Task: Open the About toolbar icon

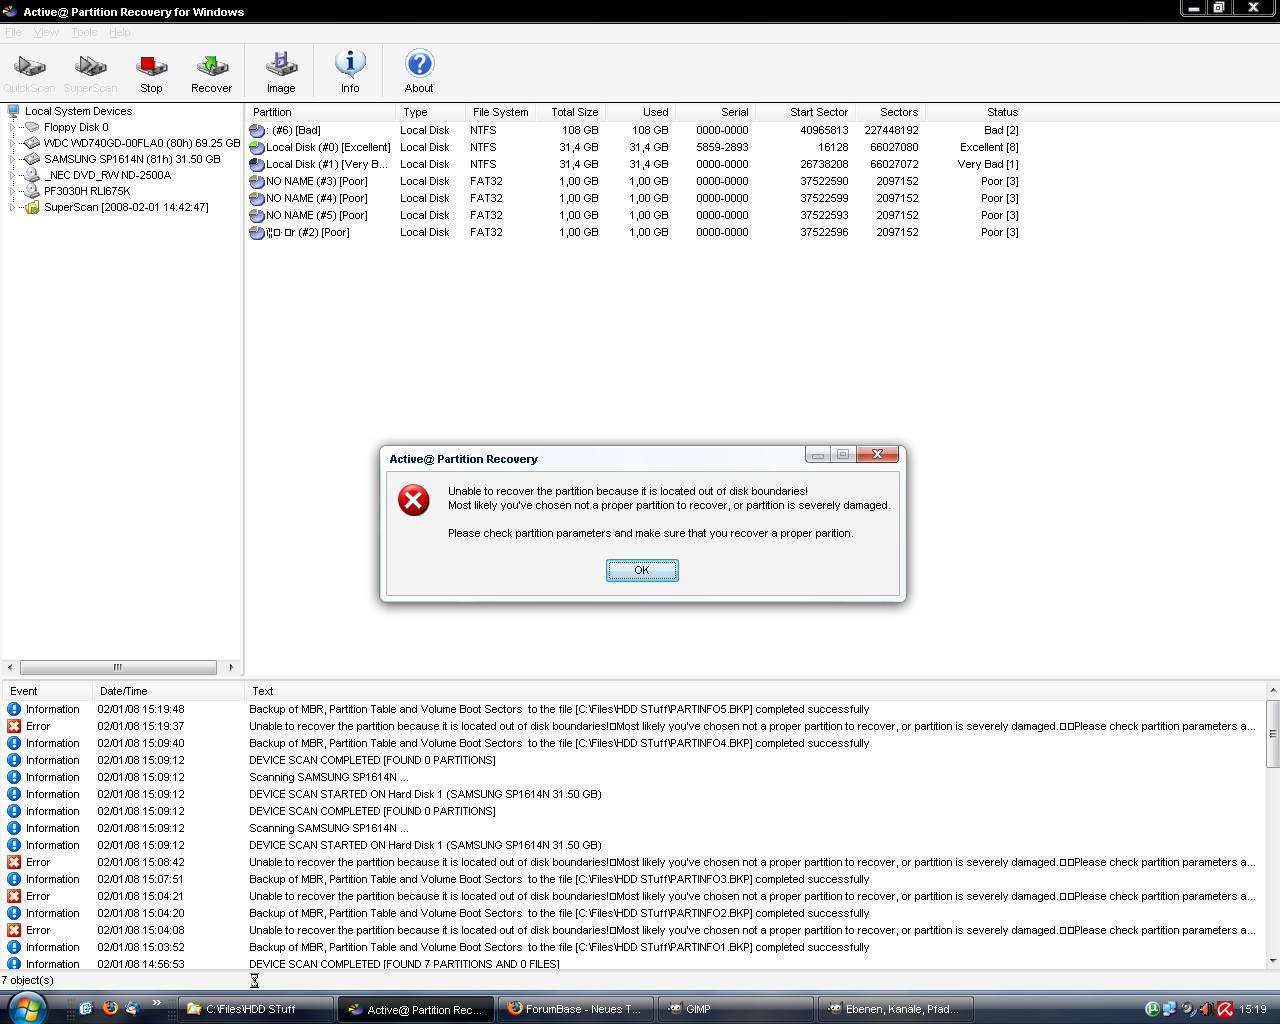Action: 419,73
